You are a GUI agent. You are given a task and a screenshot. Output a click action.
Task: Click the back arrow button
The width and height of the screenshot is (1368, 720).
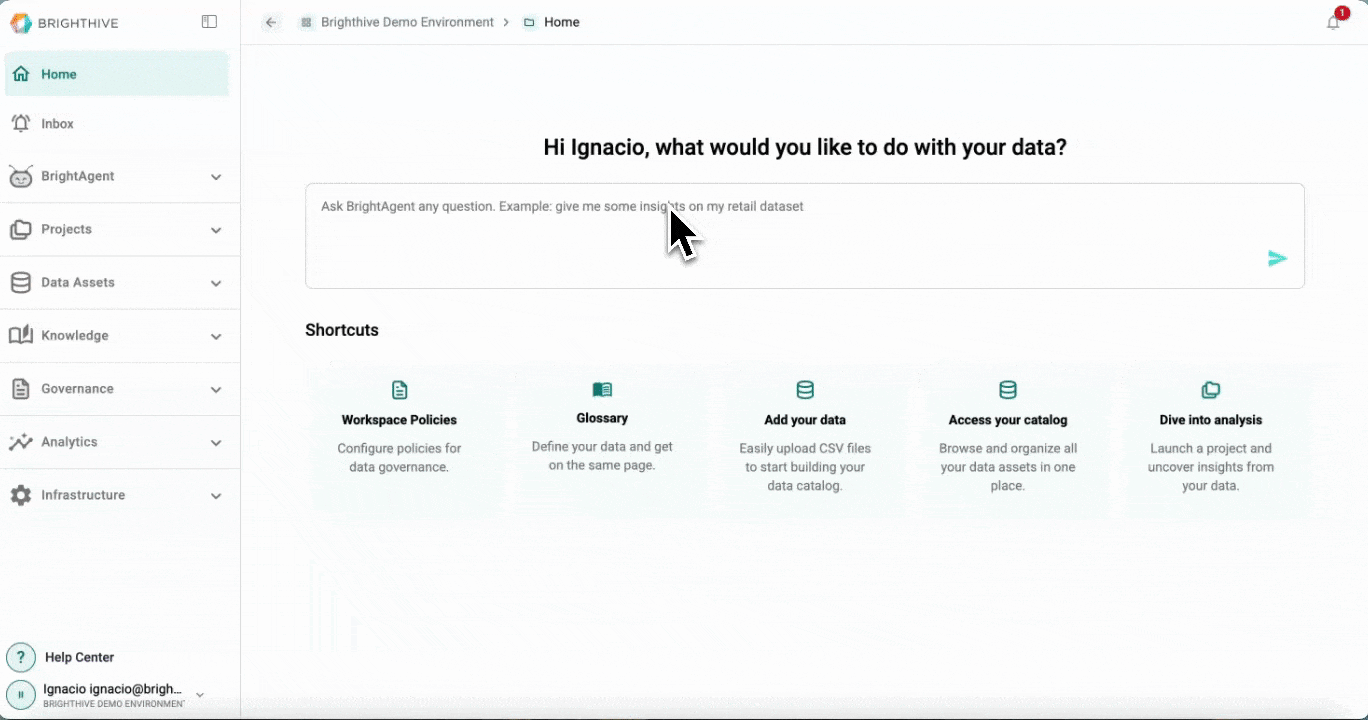point(271,22)
